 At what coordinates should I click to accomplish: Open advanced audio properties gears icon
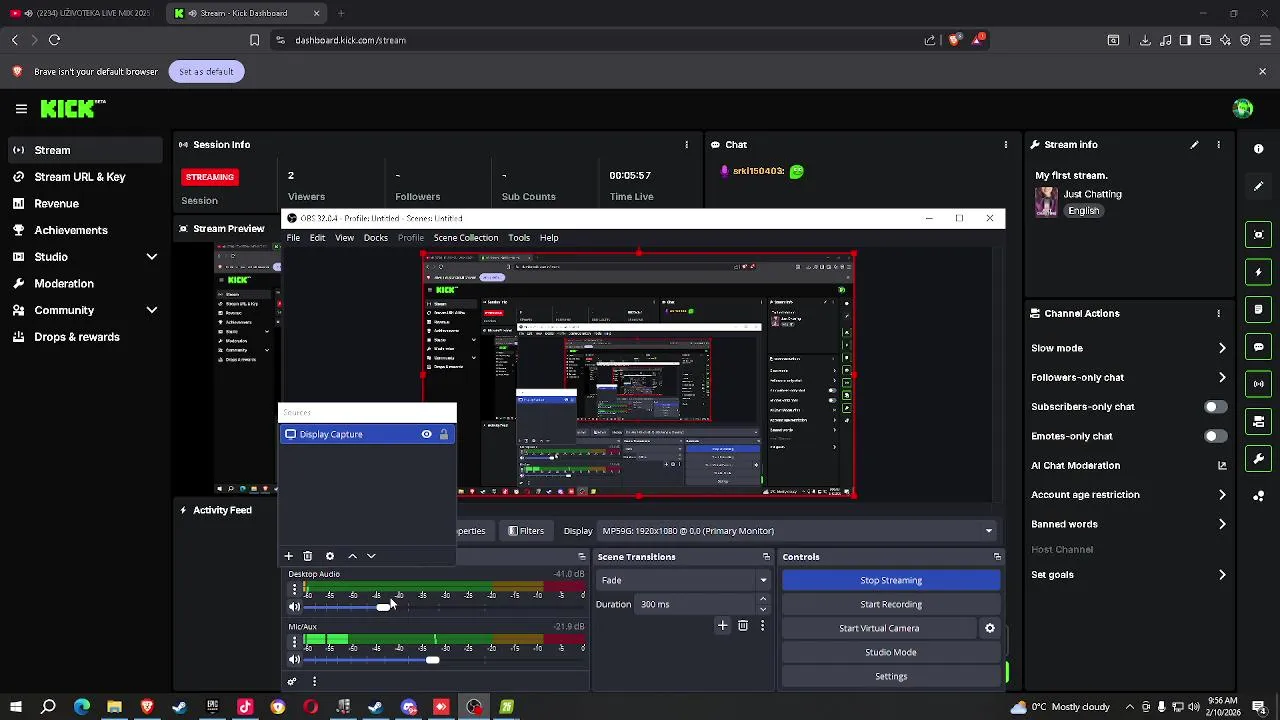tap(292, 682)
